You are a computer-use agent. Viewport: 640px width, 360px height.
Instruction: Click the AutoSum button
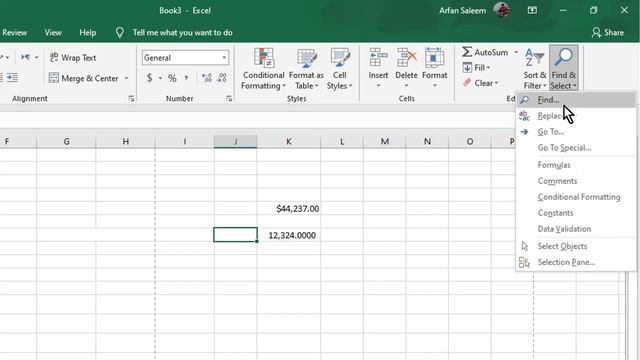tap(485, 52)
